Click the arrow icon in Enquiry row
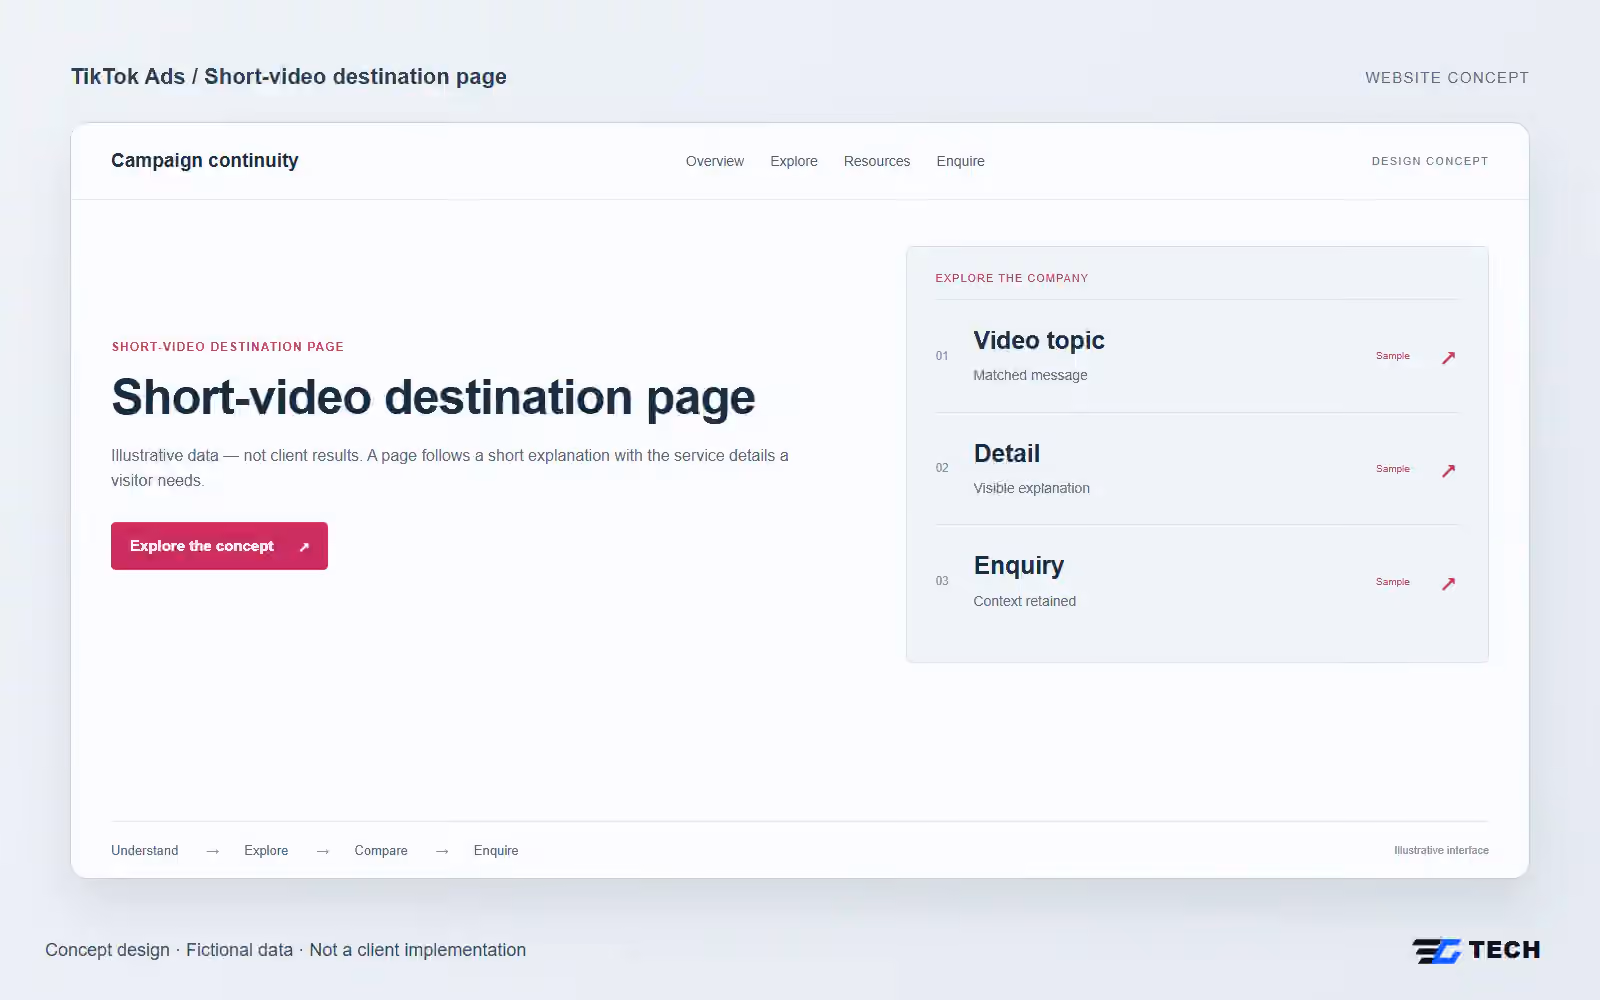 [x=1448, y=583]
